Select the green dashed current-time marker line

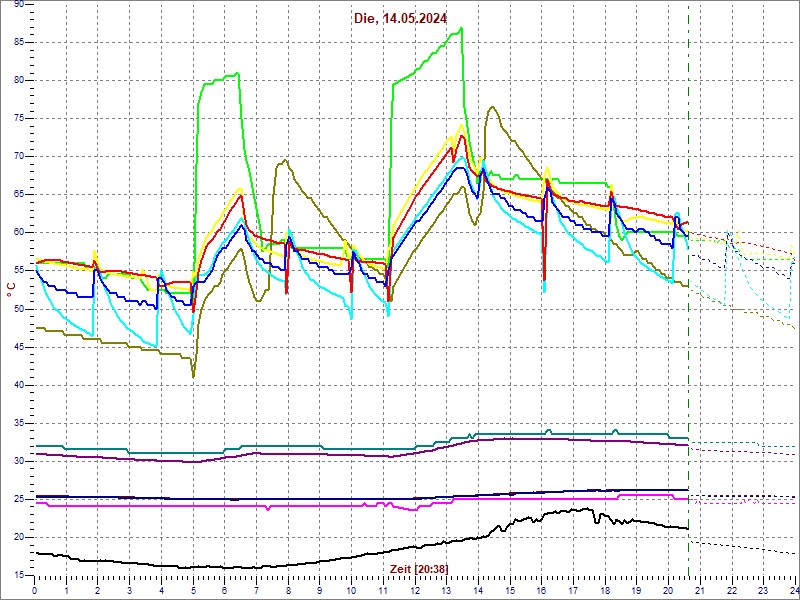(689, 291)
